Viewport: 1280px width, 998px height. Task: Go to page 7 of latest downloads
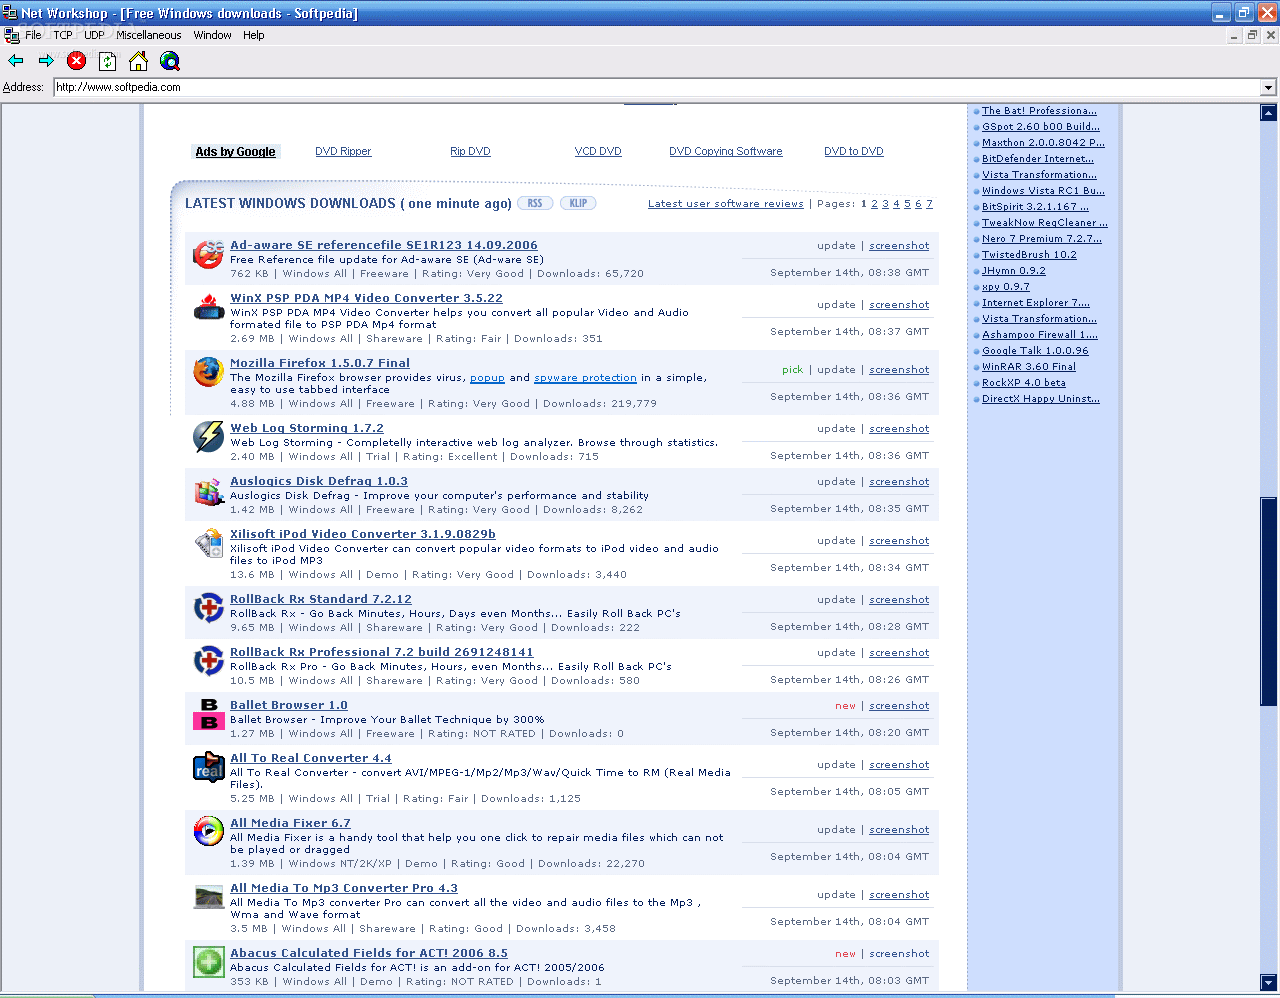[929, 204]
